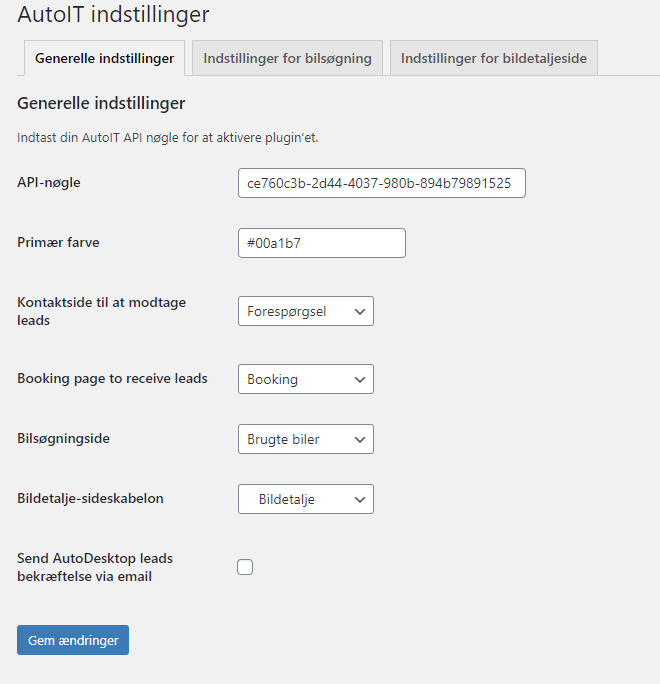Enable Send AutoDesktop leads email confirmation checkbox
The image size is (660, 684).
tap(245, 567)
